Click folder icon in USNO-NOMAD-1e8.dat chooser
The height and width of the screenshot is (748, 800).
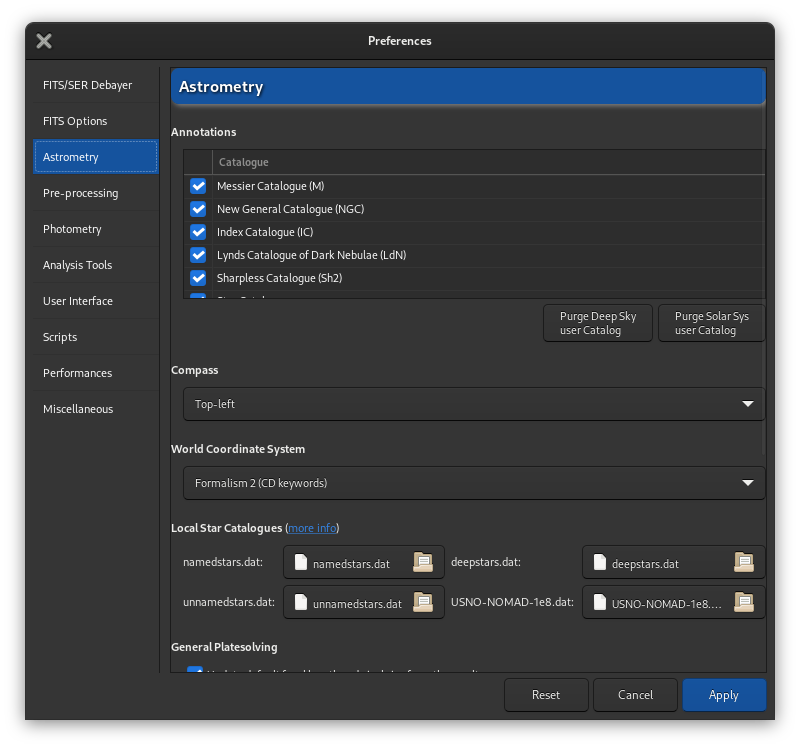[x=743, y=602]
